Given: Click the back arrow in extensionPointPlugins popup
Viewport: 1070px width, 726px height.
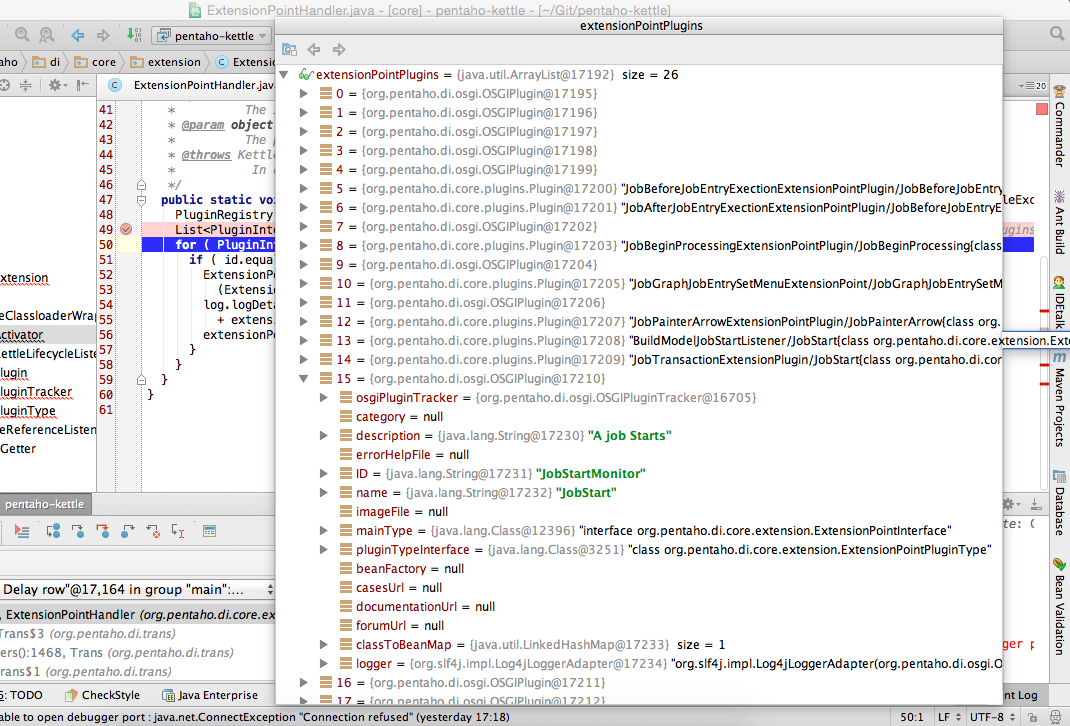Looking at the screenshot, I should (314, 49).
